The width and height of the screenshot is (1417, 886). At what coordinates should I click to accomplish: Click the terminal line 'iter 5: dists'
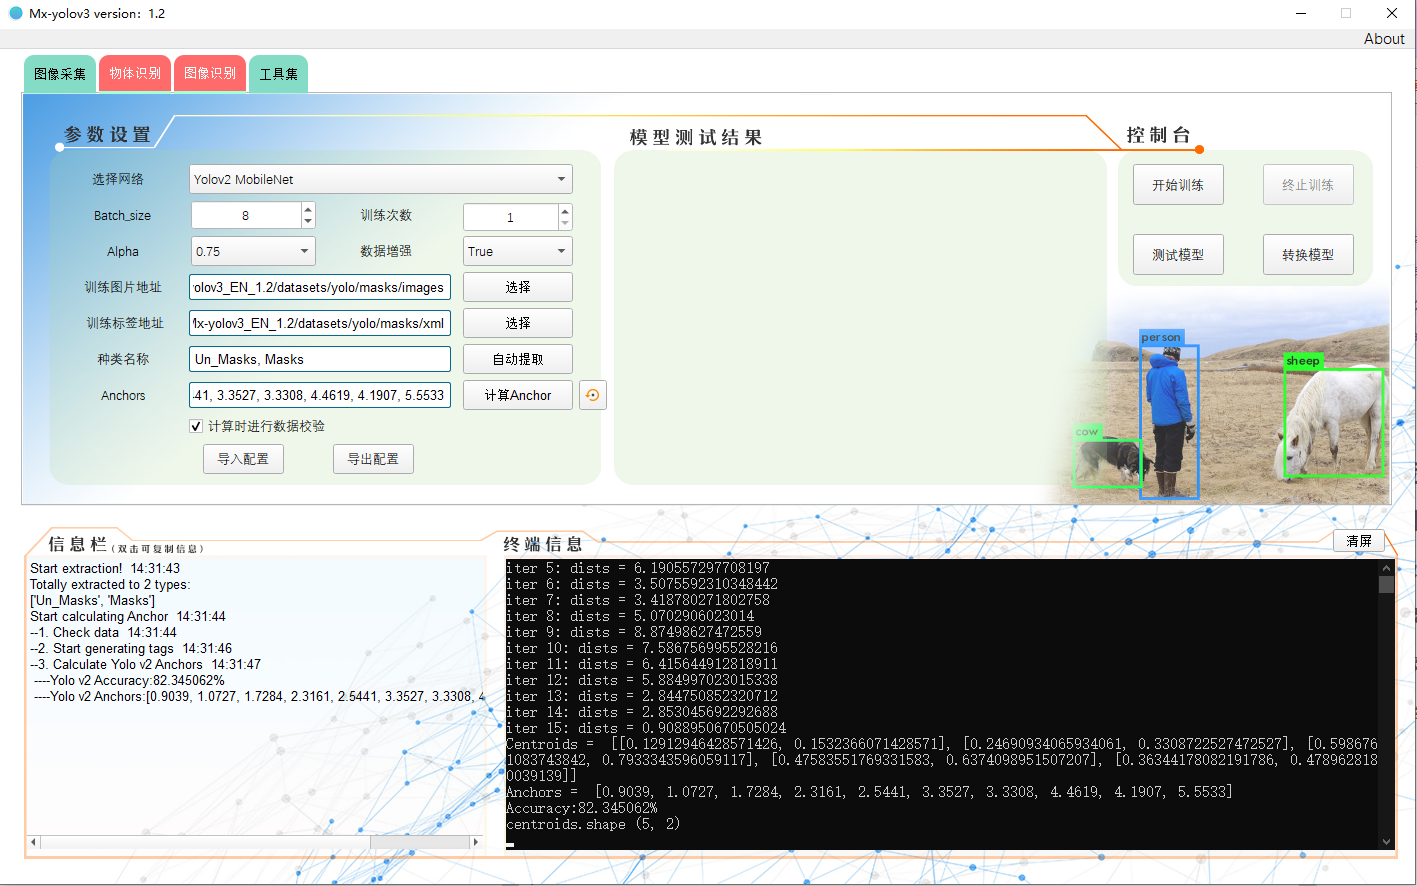pyautogui.click(x=638, y=568)
